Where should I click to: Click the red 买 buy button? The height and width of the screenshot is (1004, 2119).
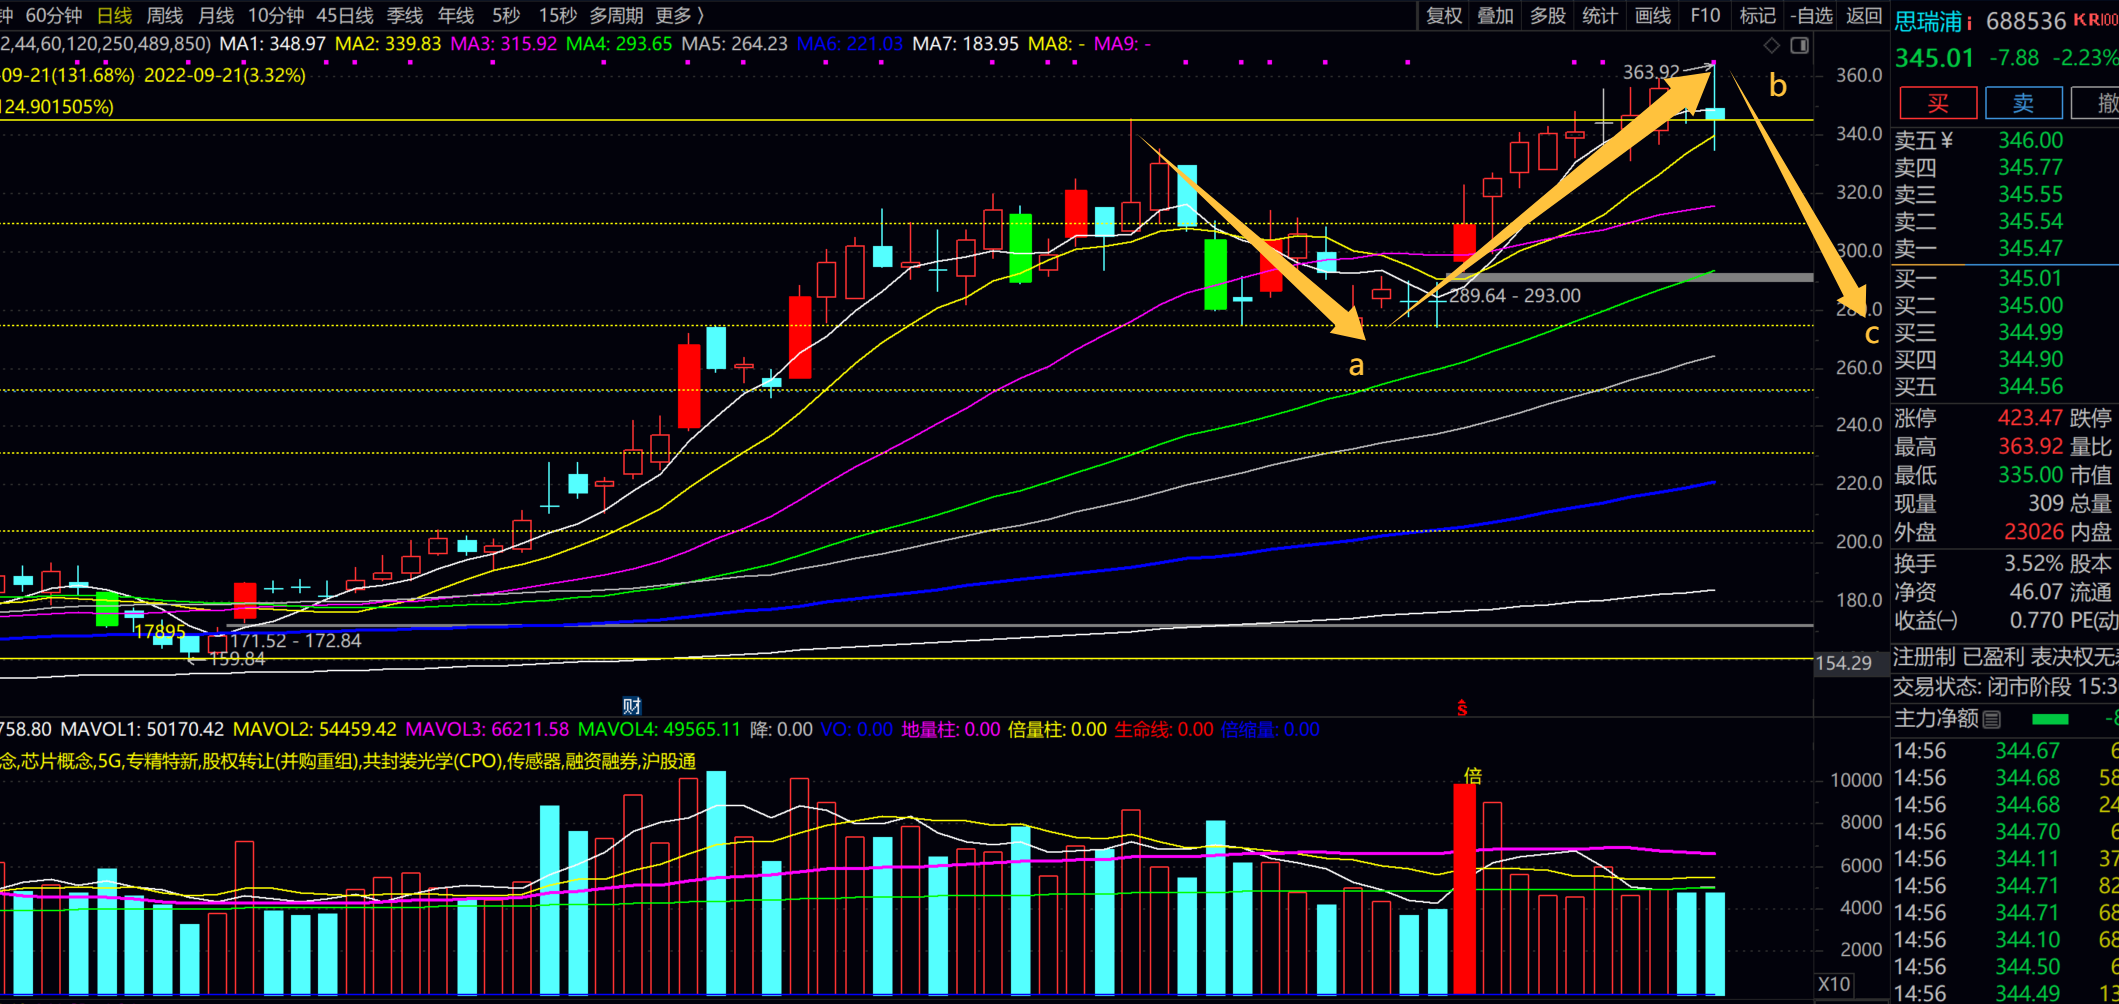pyautogui.click(x=1938, y=103)
